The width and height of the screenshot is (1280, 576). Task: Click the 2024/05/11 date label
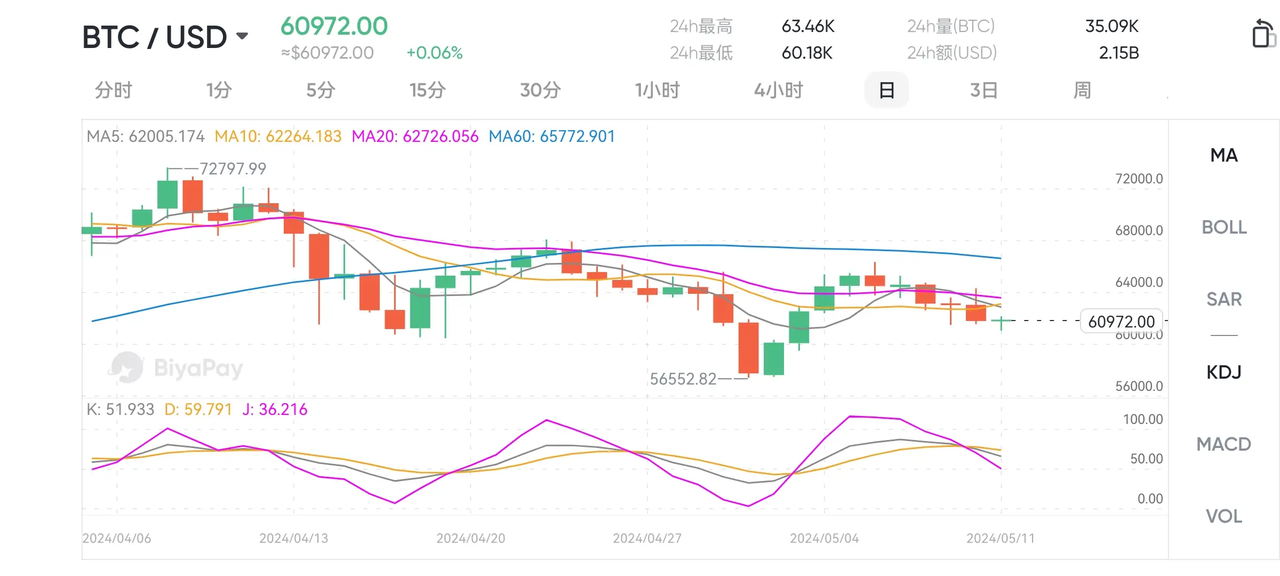[1001, 538]
